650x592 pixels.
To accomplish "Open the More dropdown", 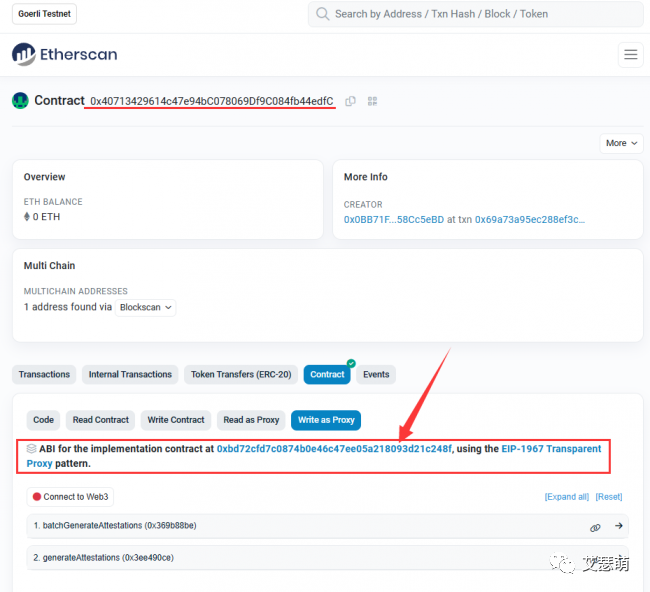I will [x=621, y=143].
